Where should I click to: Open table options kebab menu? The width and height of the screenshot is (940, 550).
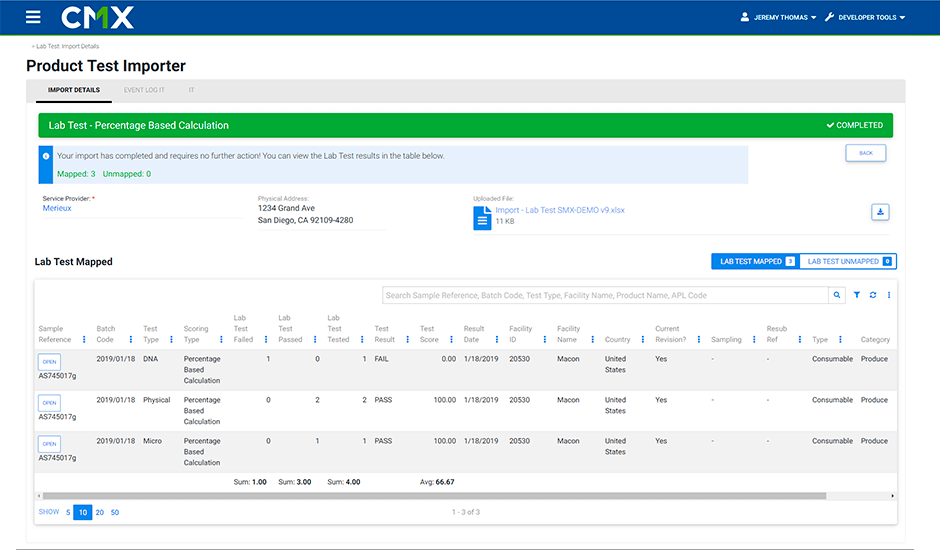889,295
